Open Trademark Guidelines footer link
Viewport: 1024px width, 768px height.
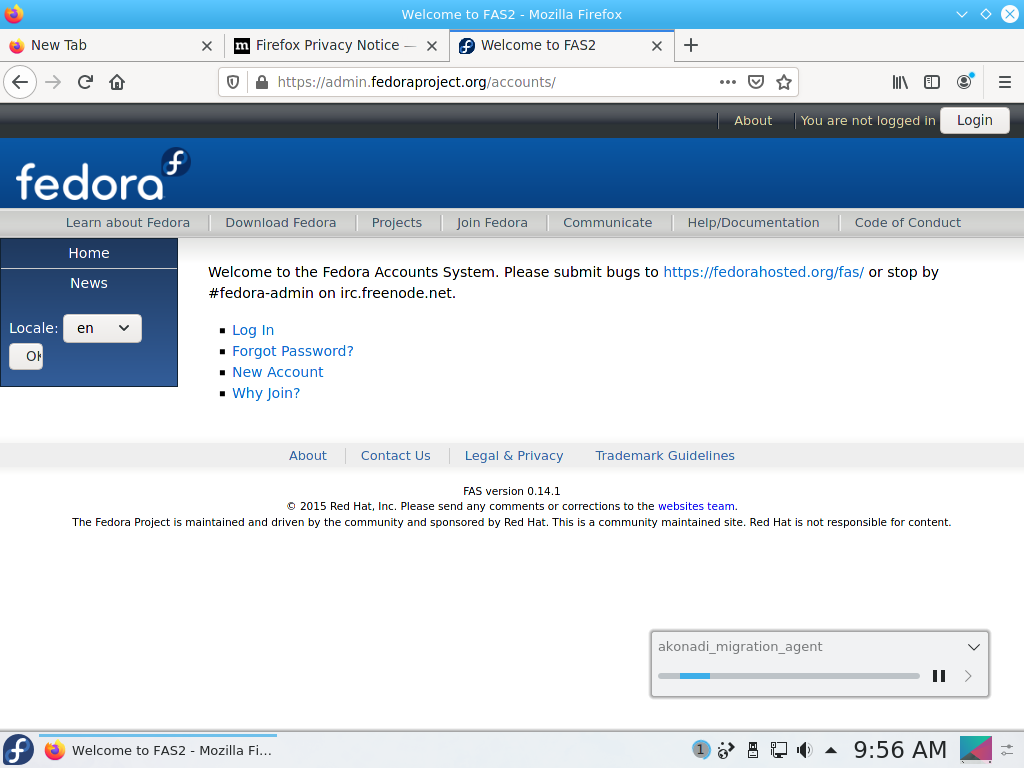[x=665, y=456]
